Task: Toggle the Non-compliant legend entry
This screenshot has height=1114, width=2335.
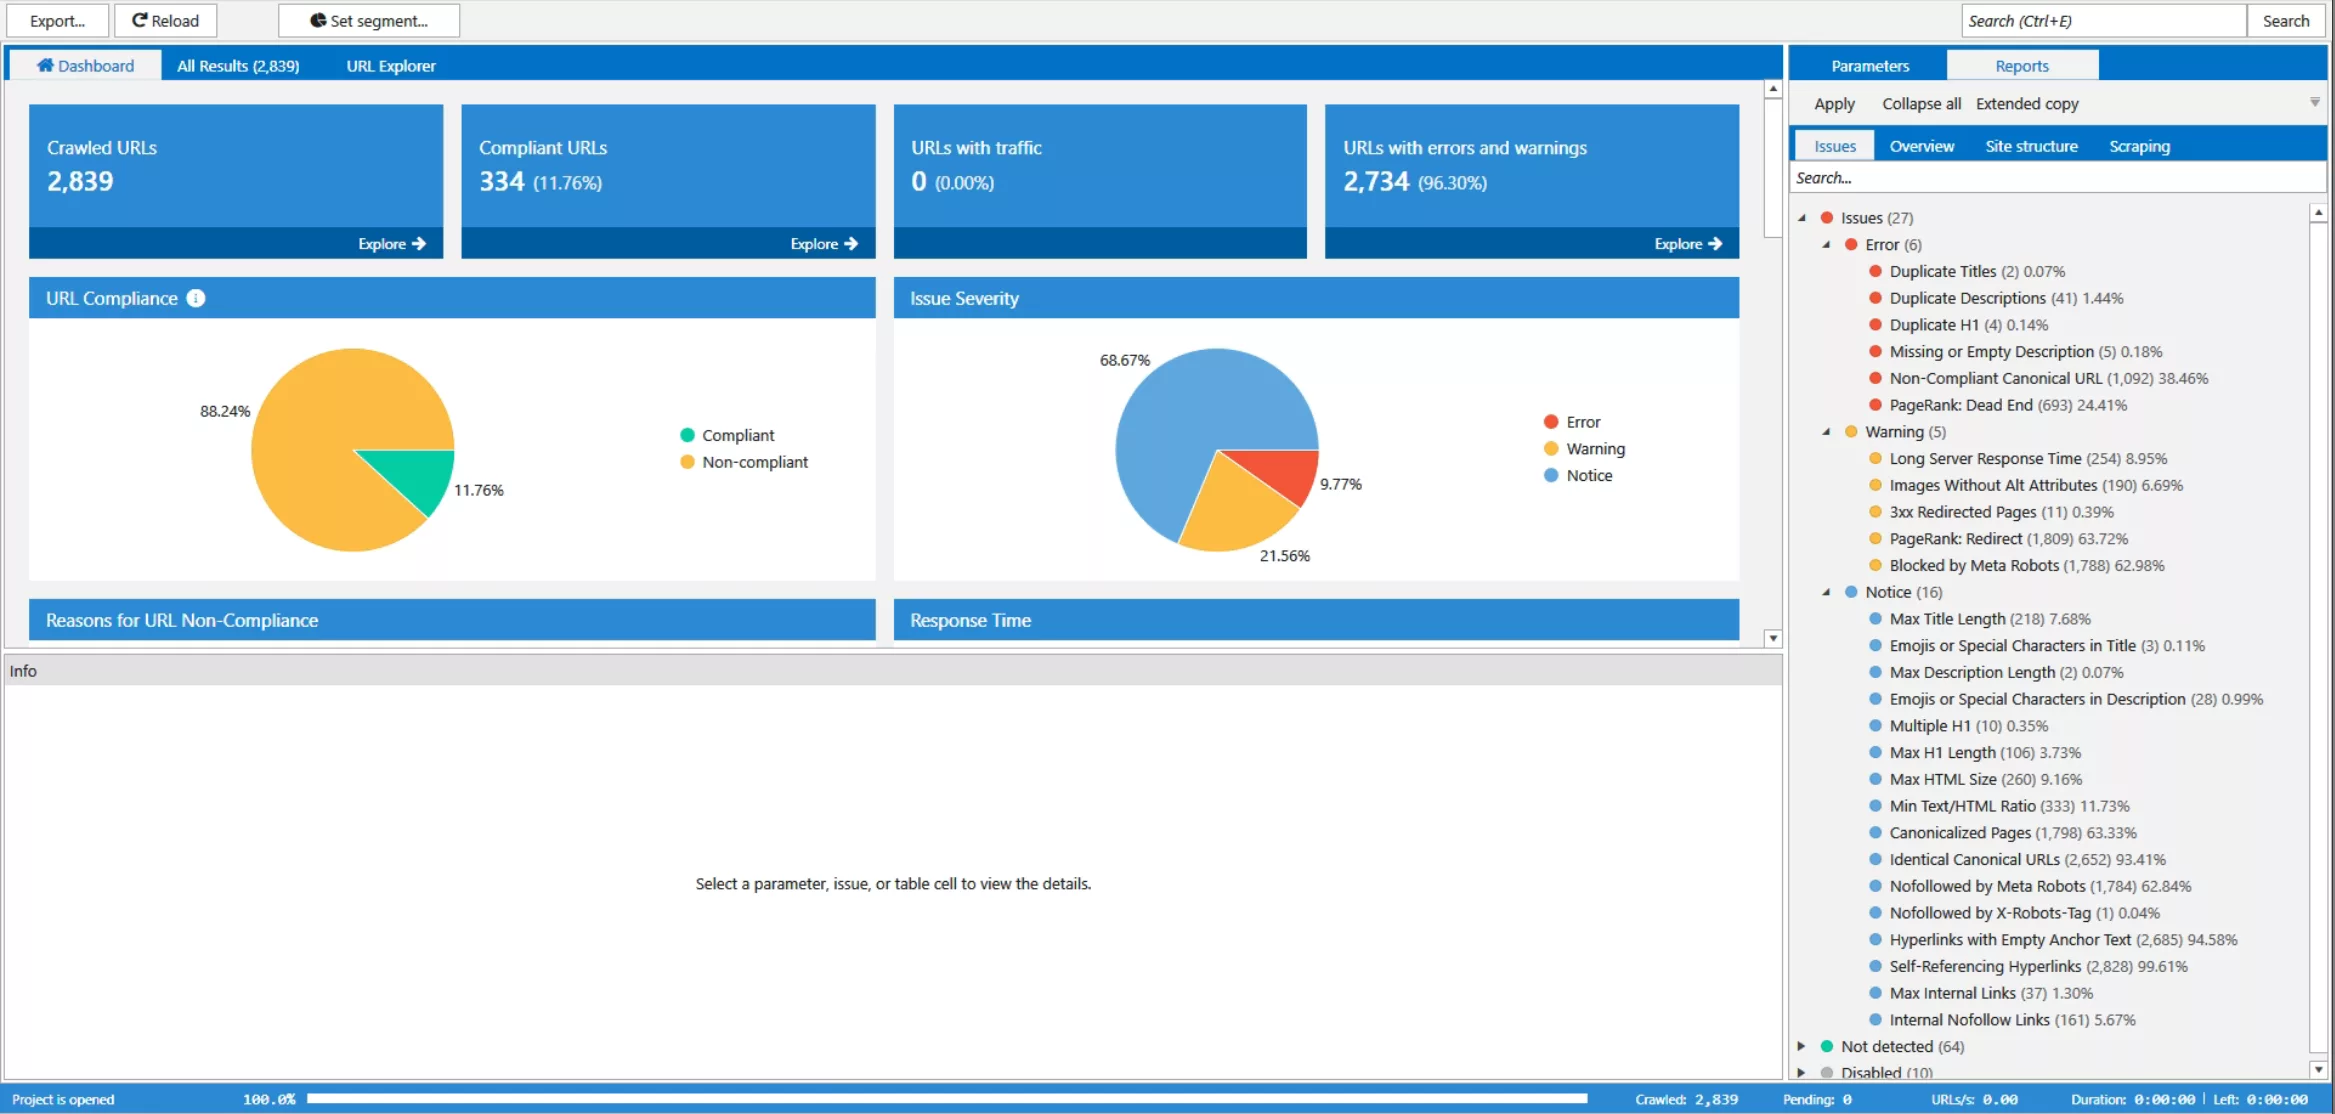Action: click(744, 462)
